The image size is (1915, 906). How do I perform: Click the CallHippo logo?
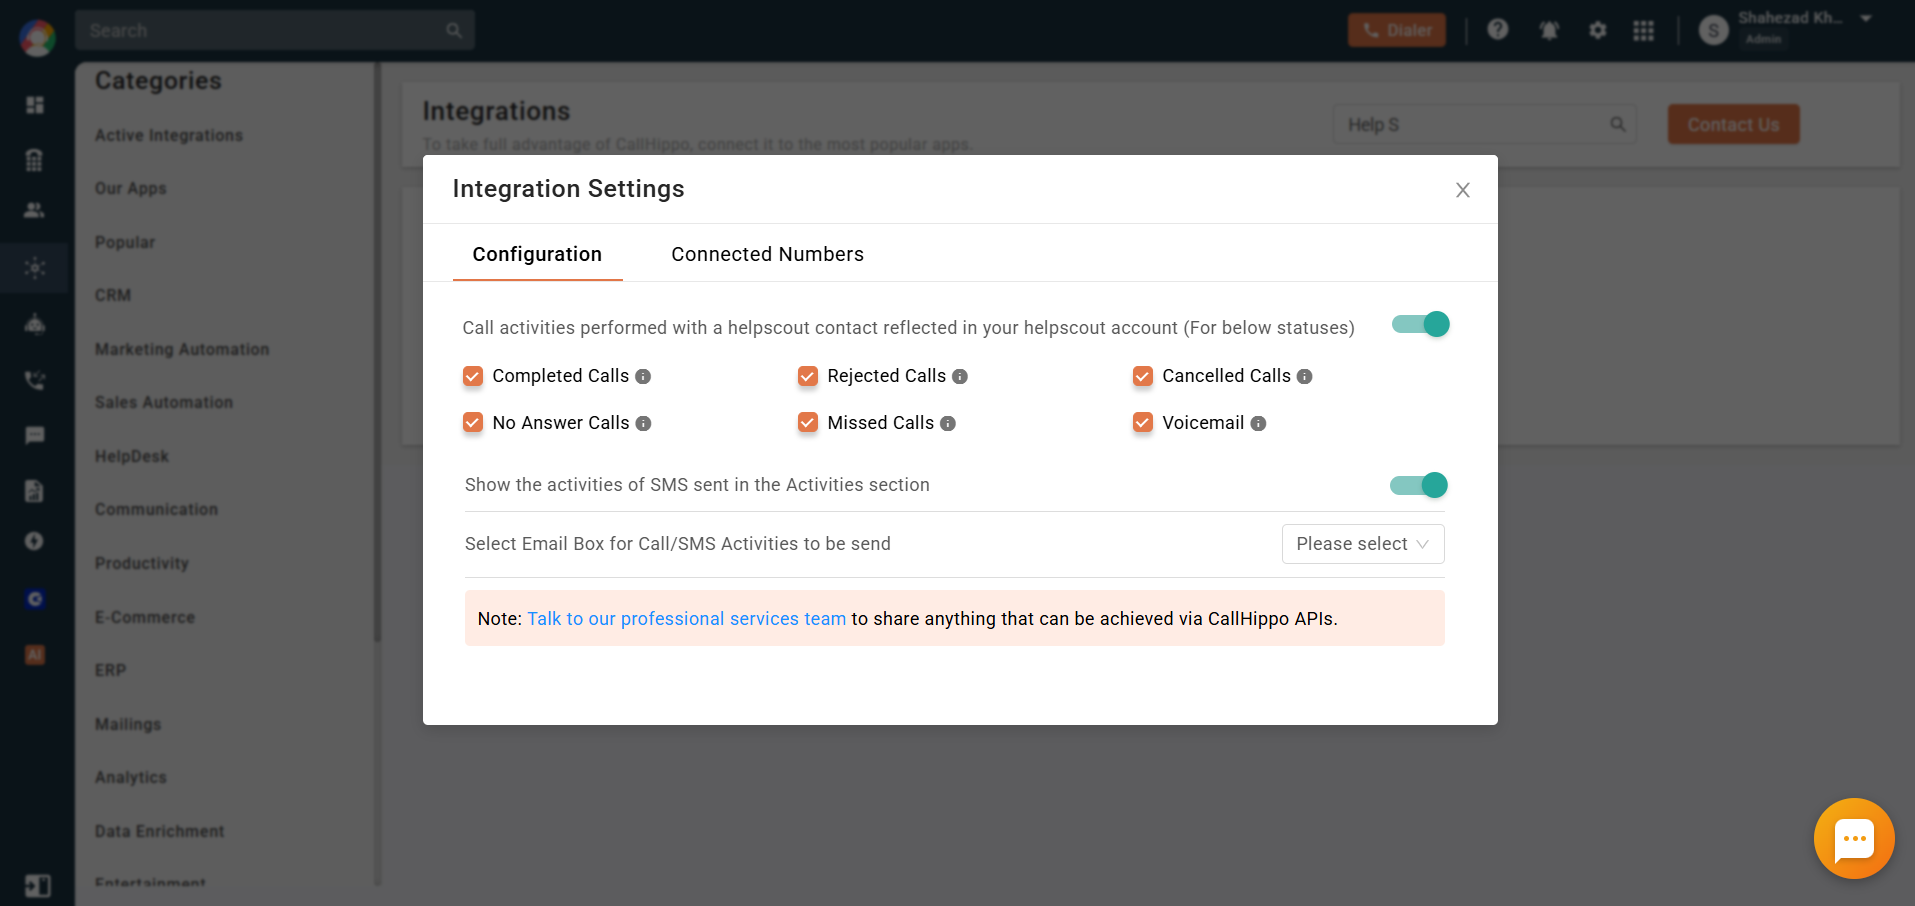click(37, 38)
